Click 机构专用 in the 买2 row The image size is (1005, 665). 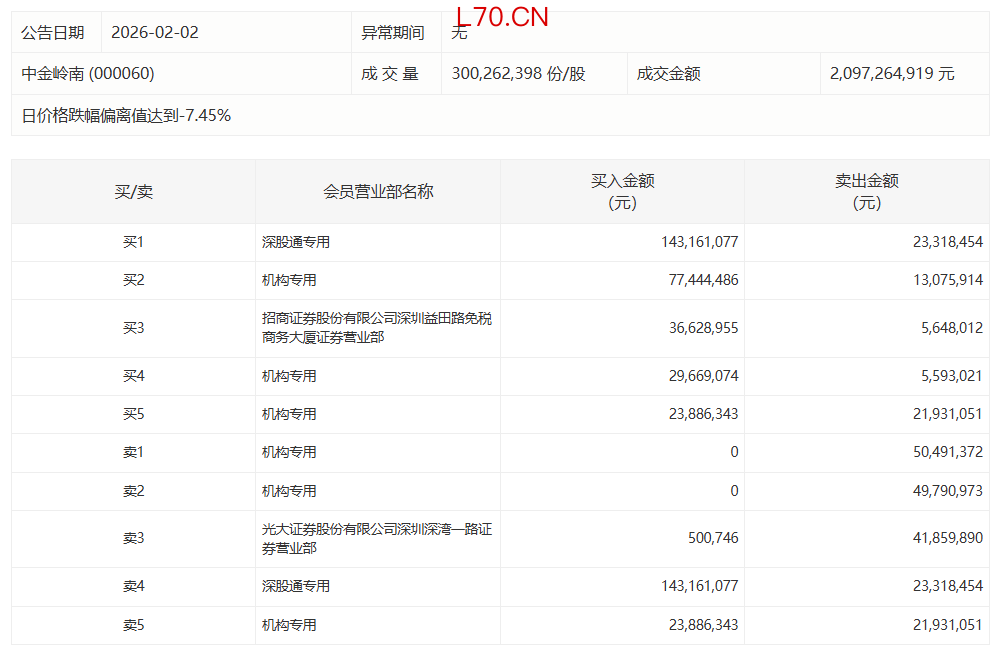pos(289,281)
